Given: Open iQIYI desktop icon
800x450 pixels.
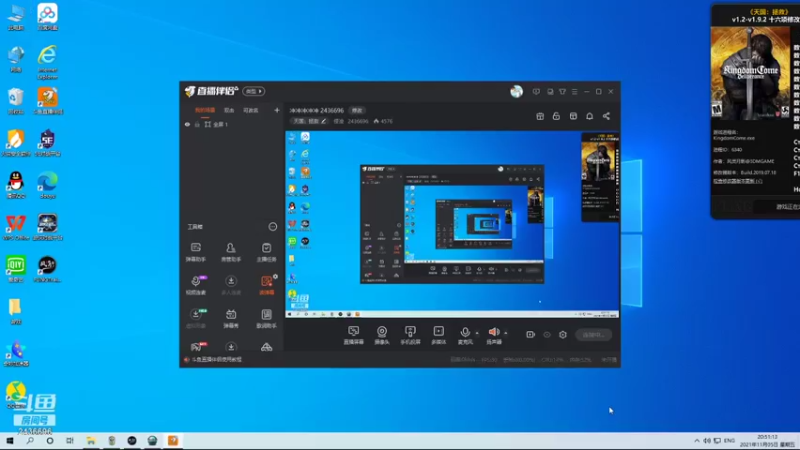Looking at the screenshot, I should pos(16,269).
